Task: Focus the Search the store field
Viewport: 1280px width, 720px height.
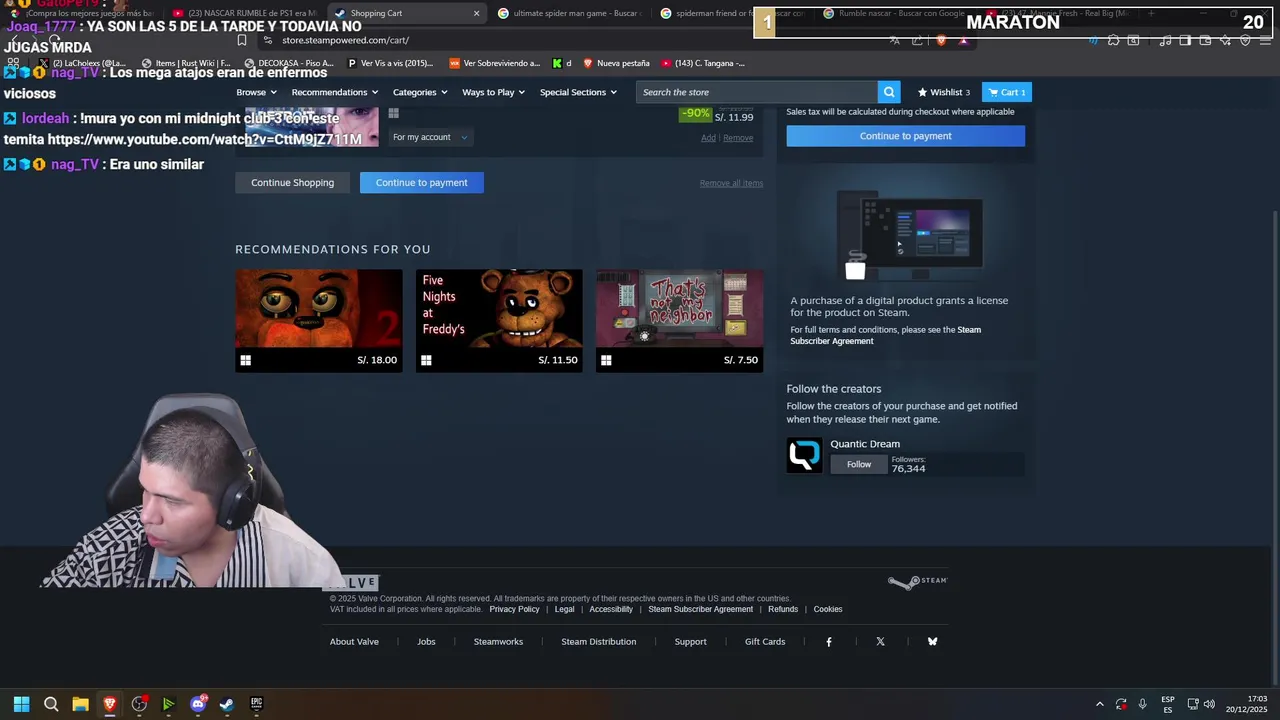Action: (757, 92)
